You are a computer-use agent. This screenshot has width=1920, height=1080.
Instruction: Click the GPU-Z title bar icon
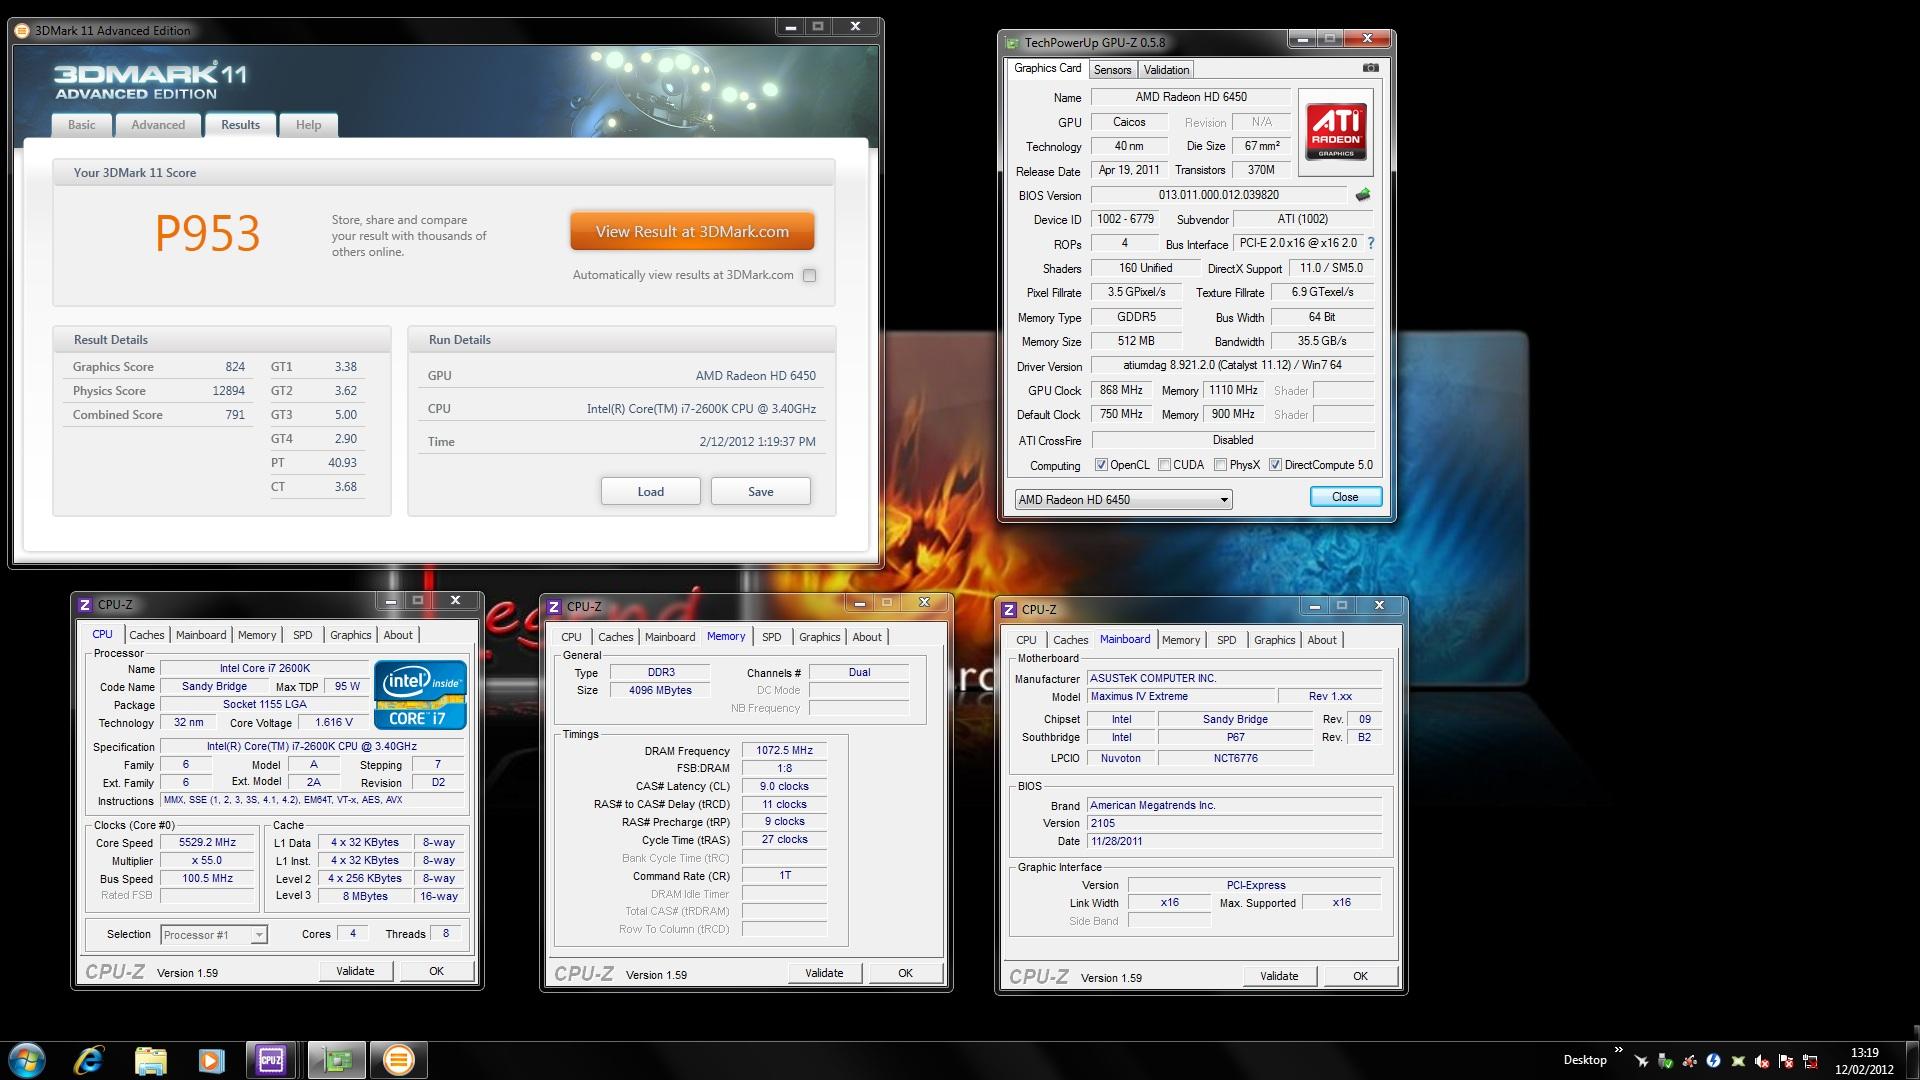coord(1012,42)
